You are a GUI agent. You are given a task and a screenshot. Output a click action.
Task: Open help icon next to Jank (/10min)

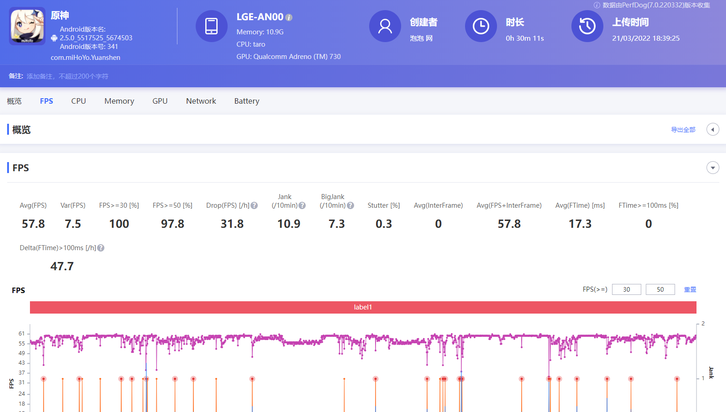coord(302,206)
